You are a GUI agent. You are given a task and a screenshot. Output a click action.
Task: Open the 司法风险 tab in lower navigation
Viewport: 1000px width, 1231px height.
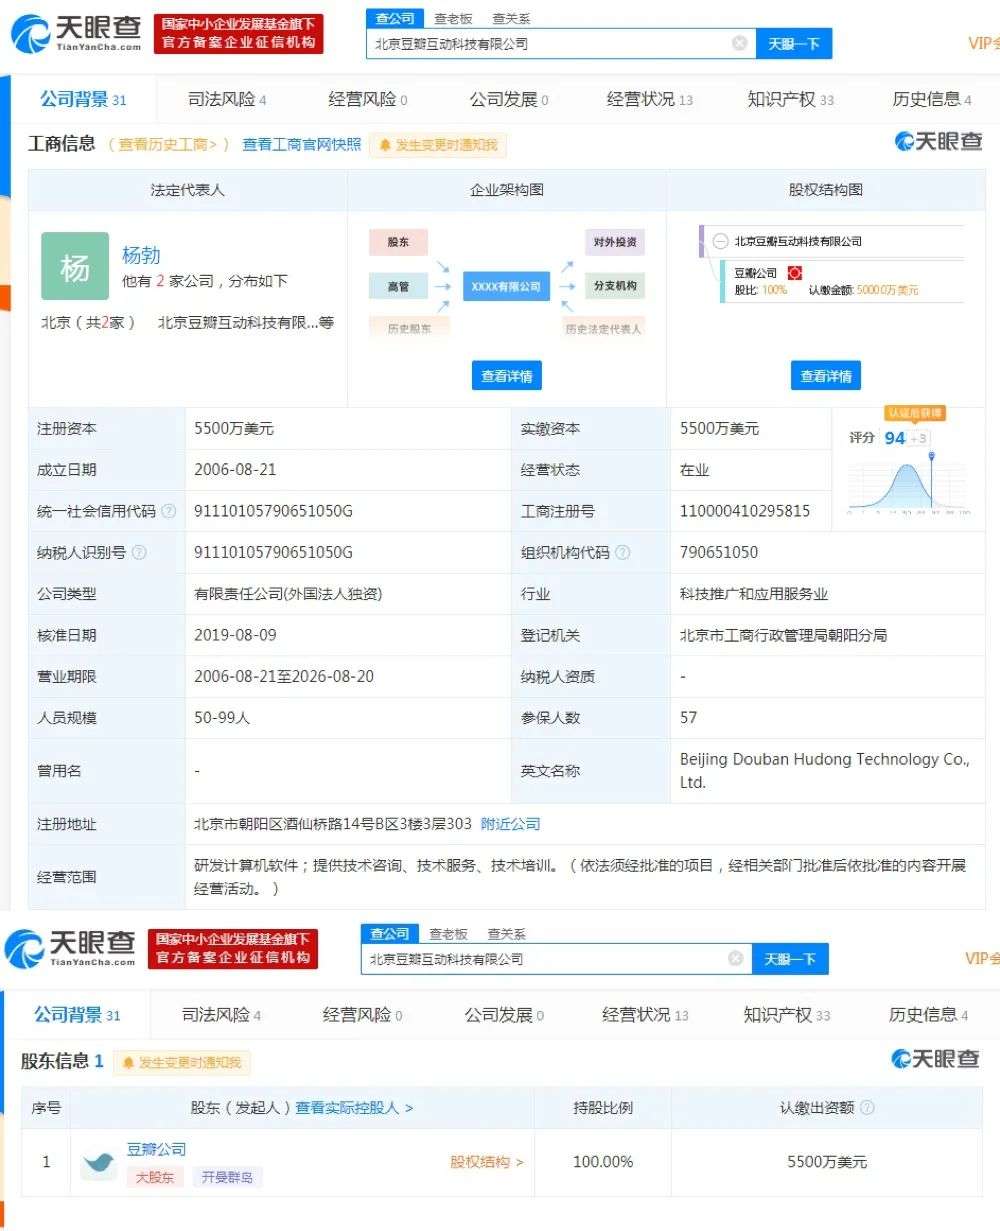221,1015
